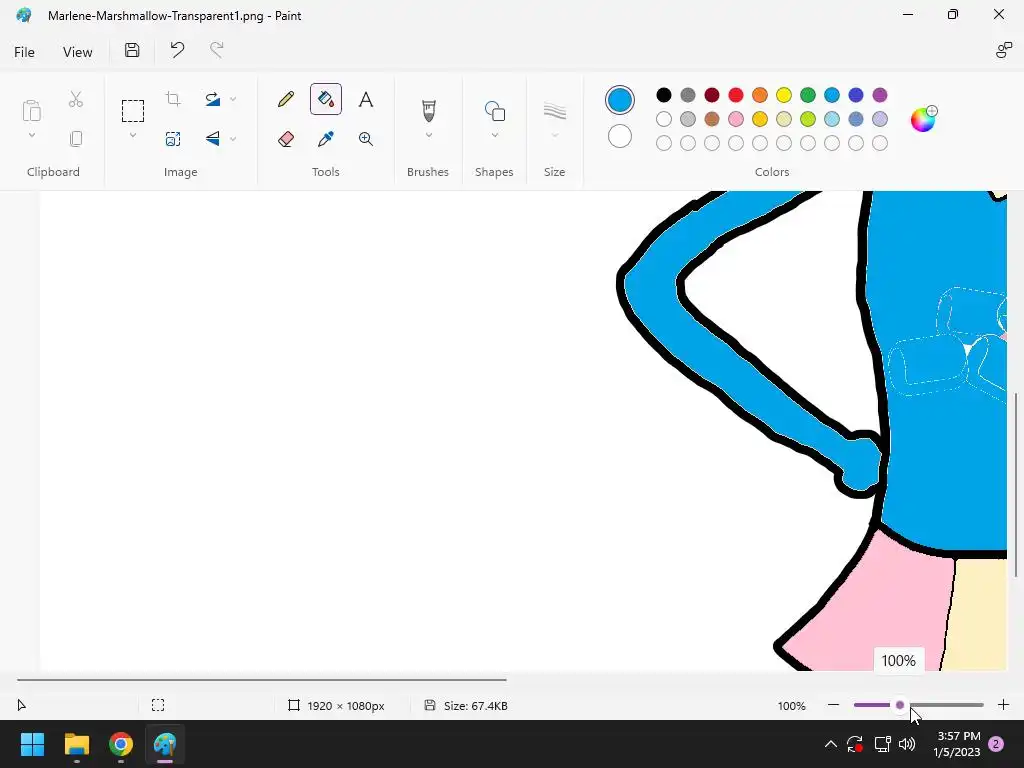Pick the purple color swatch
The width and height of the screenshot is (1024, 768).
(x=880, y=95)
